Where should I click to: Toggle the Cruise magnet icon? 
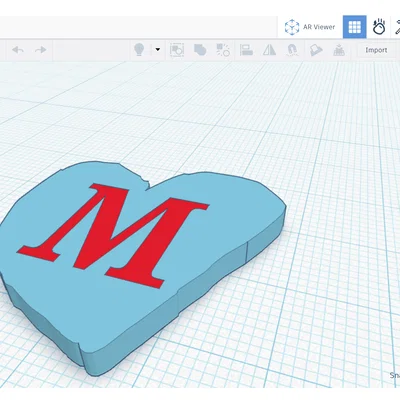[x=292, y=50]
